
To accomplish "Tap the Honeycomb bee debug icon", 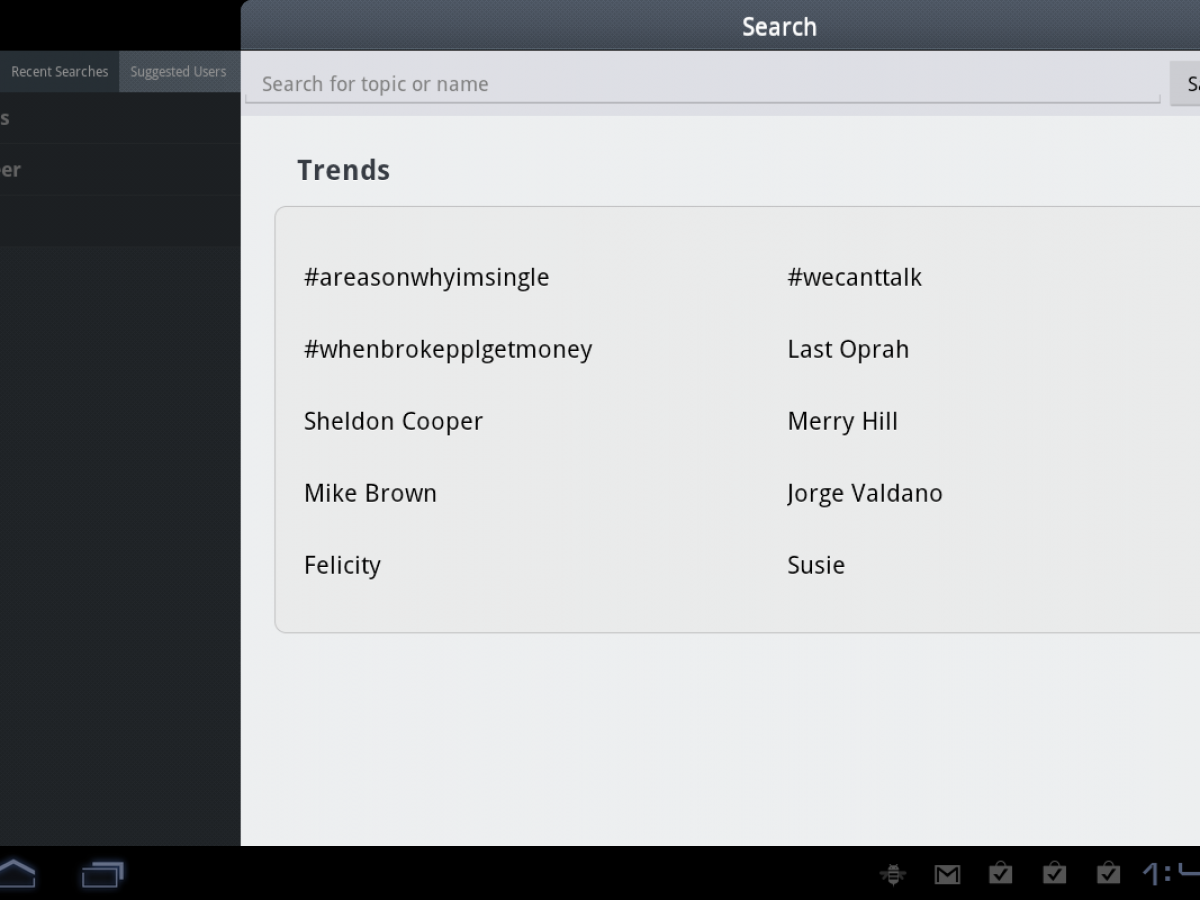I will (893, 874).
